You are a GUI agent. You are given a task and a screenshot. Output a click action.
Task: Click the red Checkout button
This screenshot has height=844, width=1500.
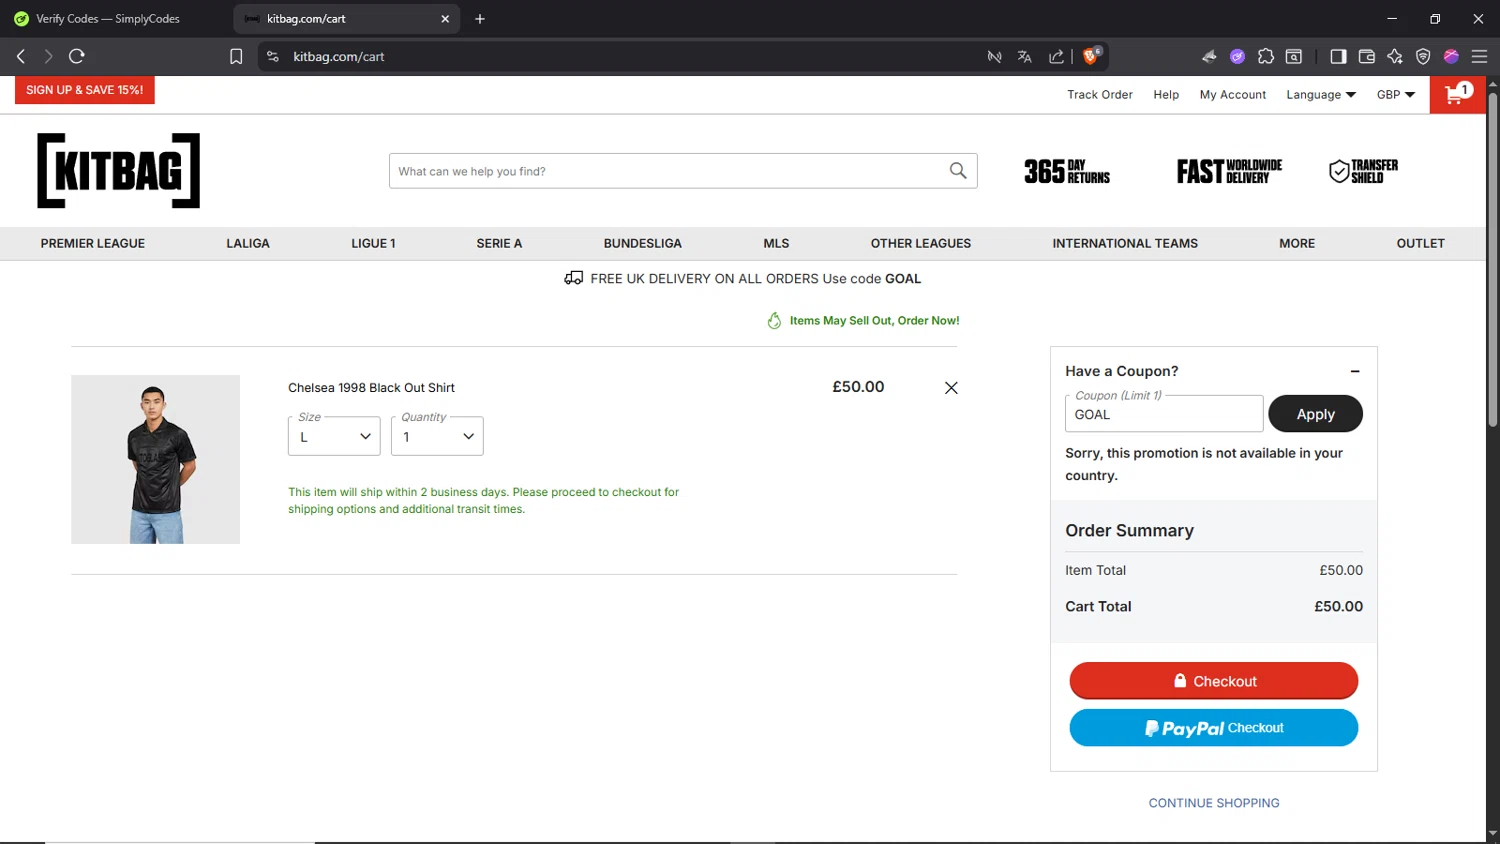point(1214,681)
